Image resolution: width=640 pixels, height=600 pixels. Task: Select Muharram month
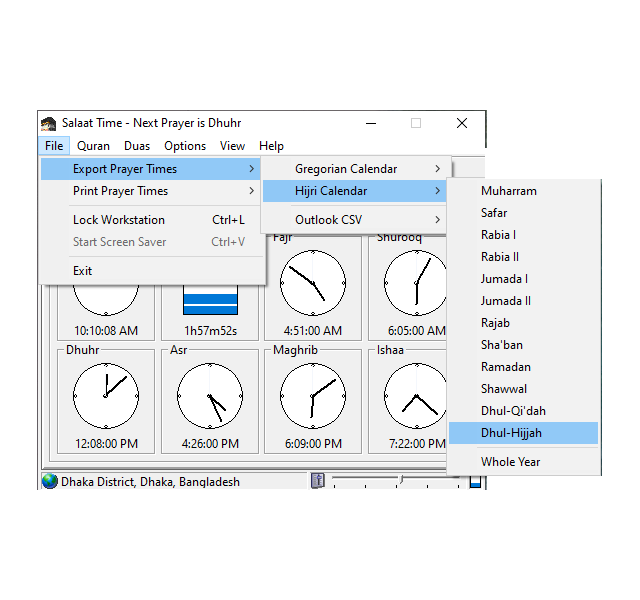point(523,191)
